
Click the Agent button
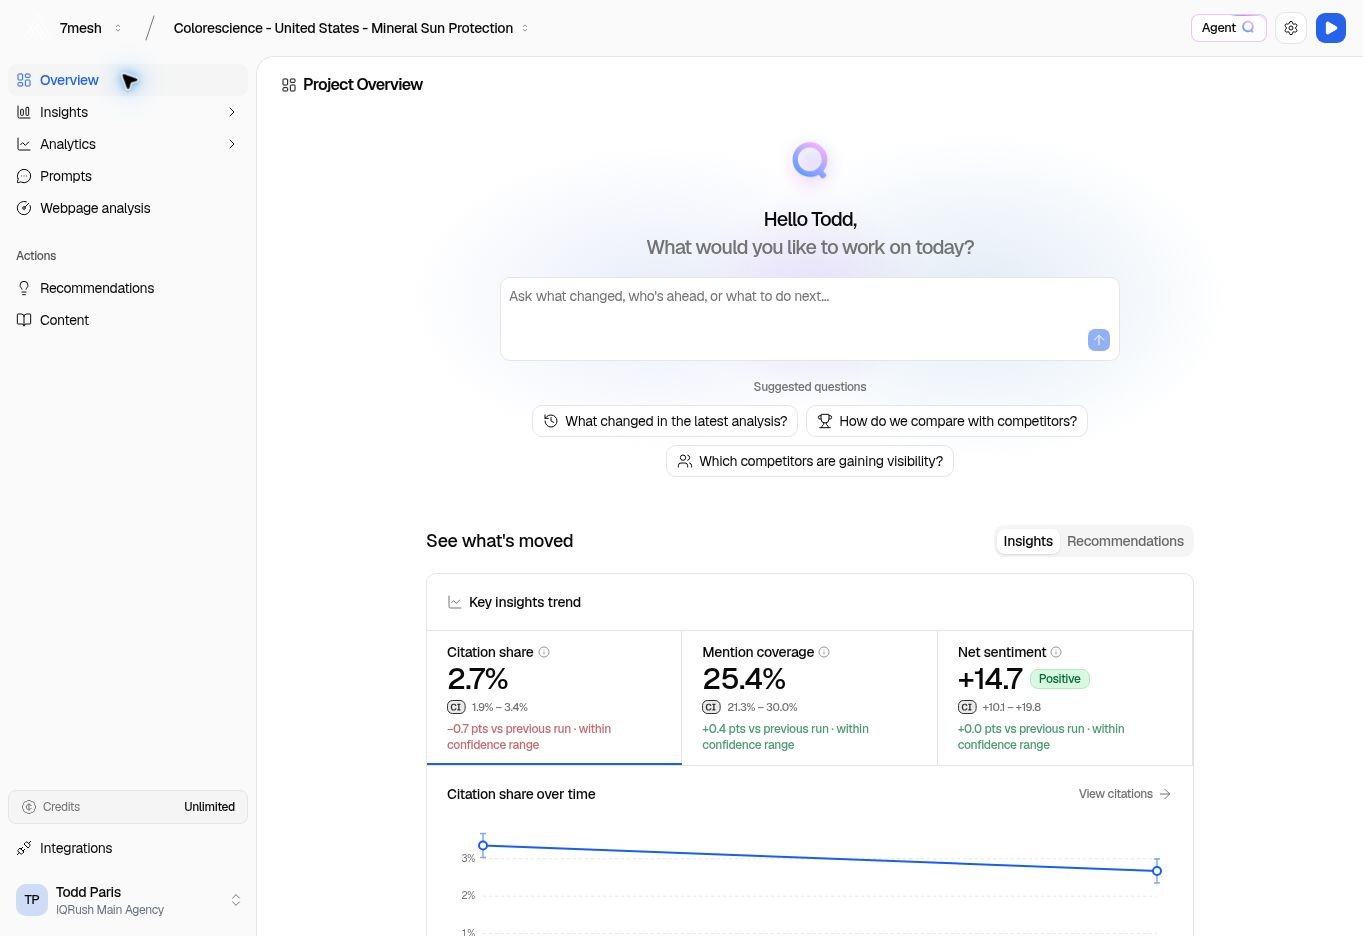pos(1228,28)
